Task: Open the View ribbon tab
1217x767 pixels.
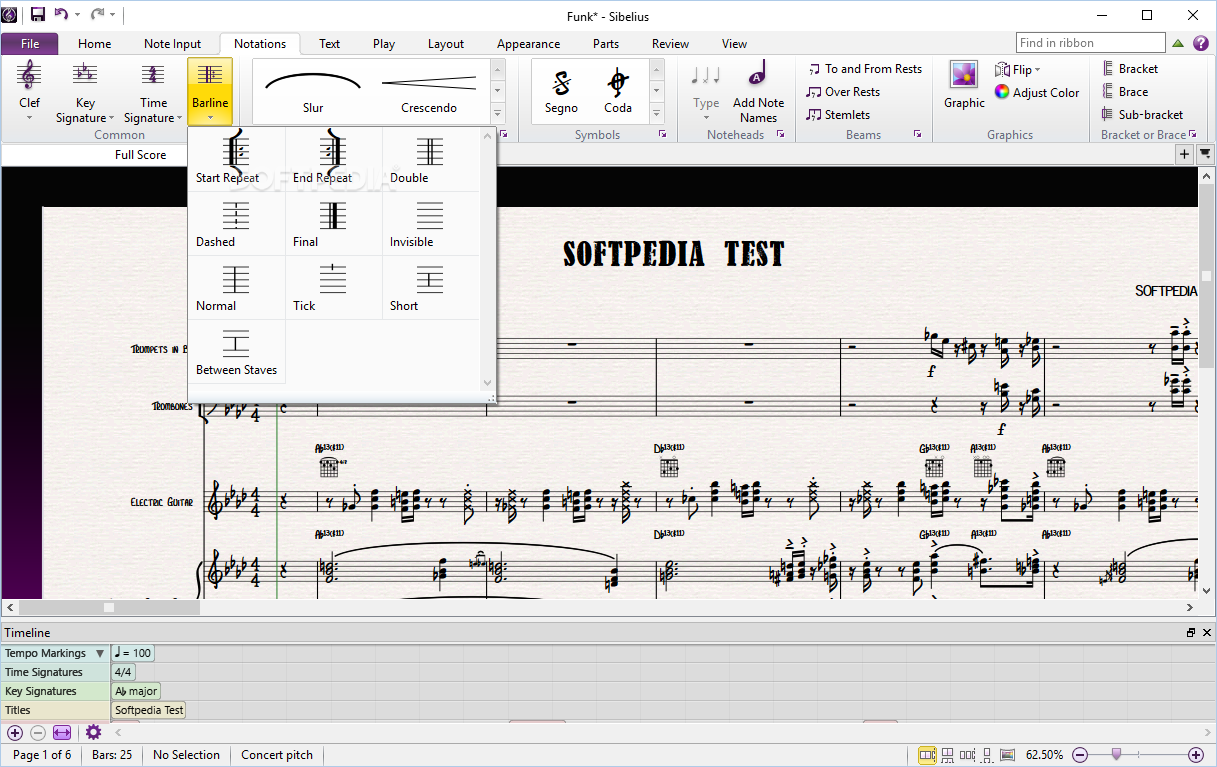Action: (x=735, y=44)
